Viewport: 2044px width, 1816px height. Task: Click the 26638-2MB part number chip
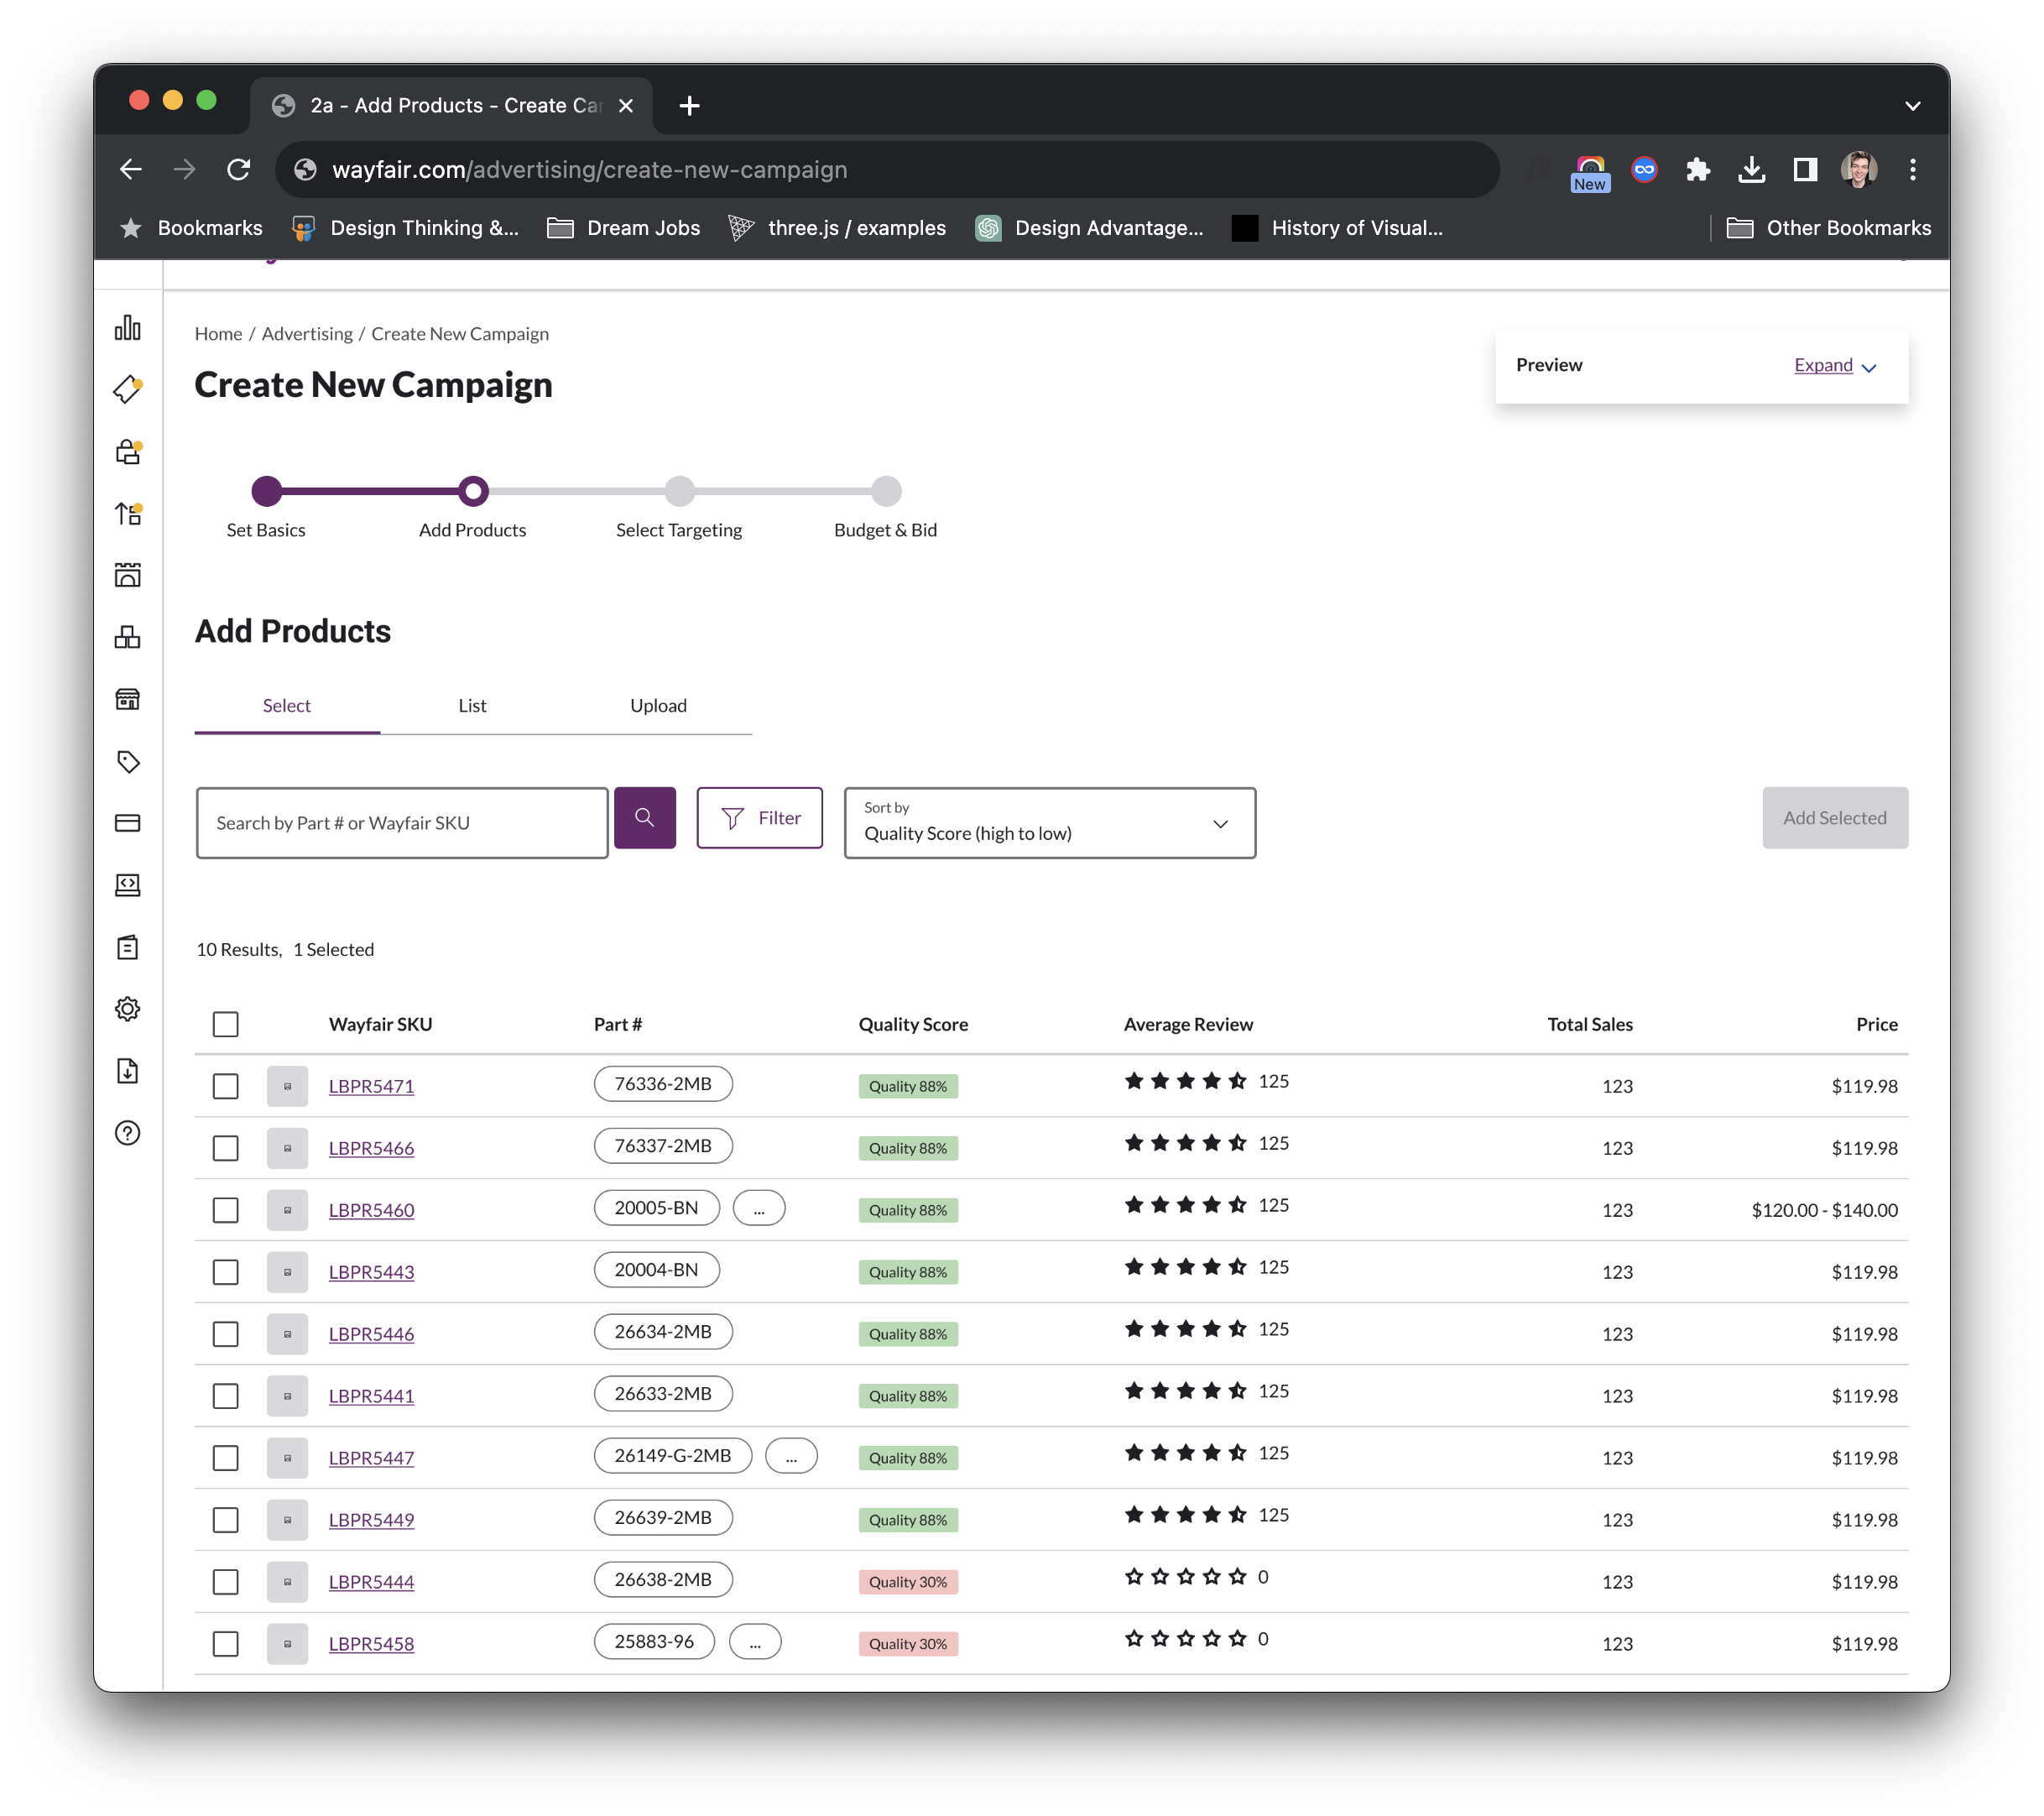pyautogui.click(x=663, y=1580)
